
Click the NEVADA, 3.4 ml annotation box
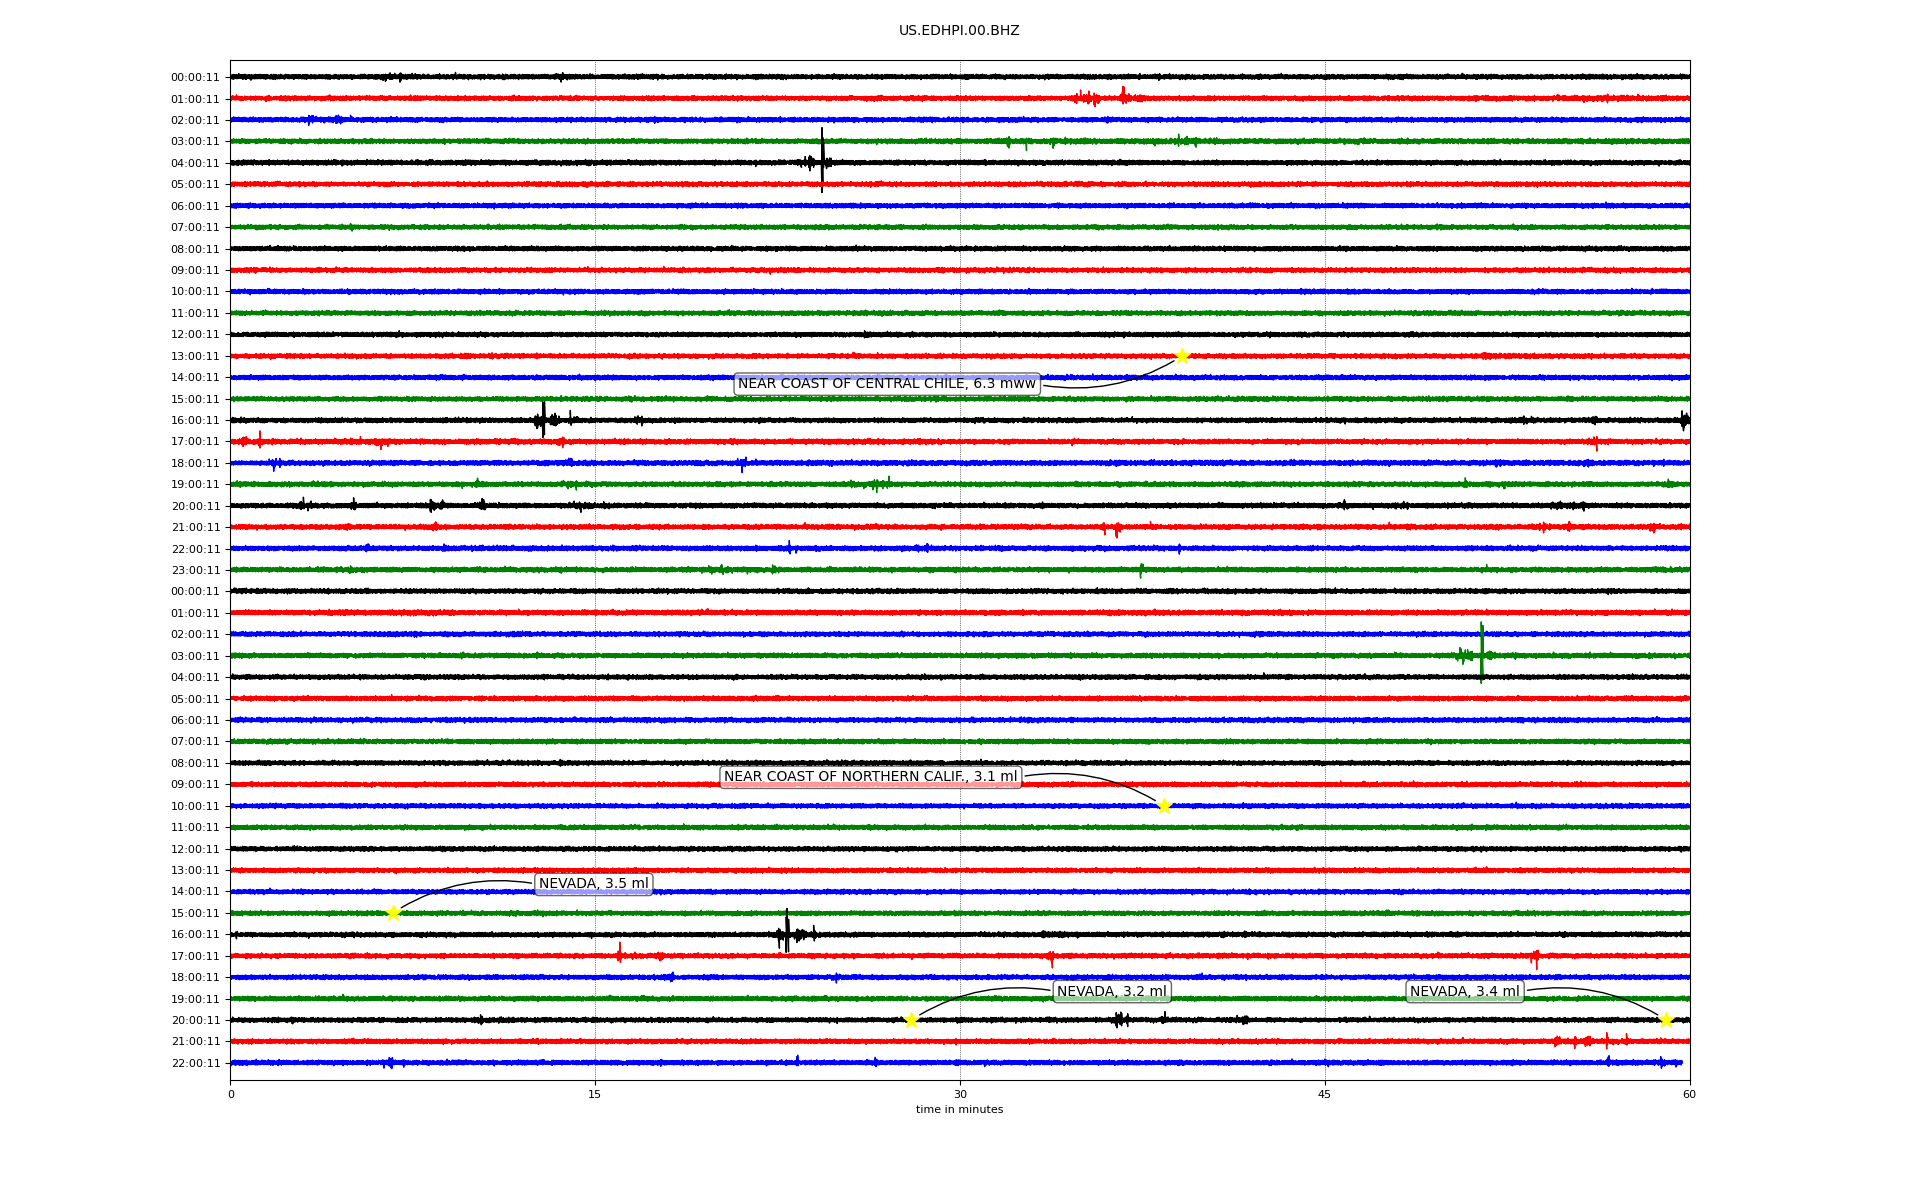pyautogui.click(x=1464, y=992)
